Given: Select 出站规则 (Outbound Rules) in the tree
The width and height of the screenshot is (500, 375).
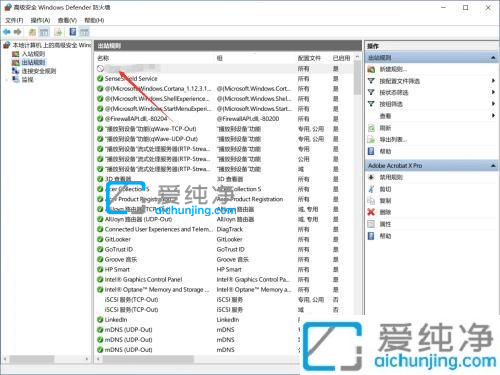Looking at the screenshot, I should (x=33, y=62).
